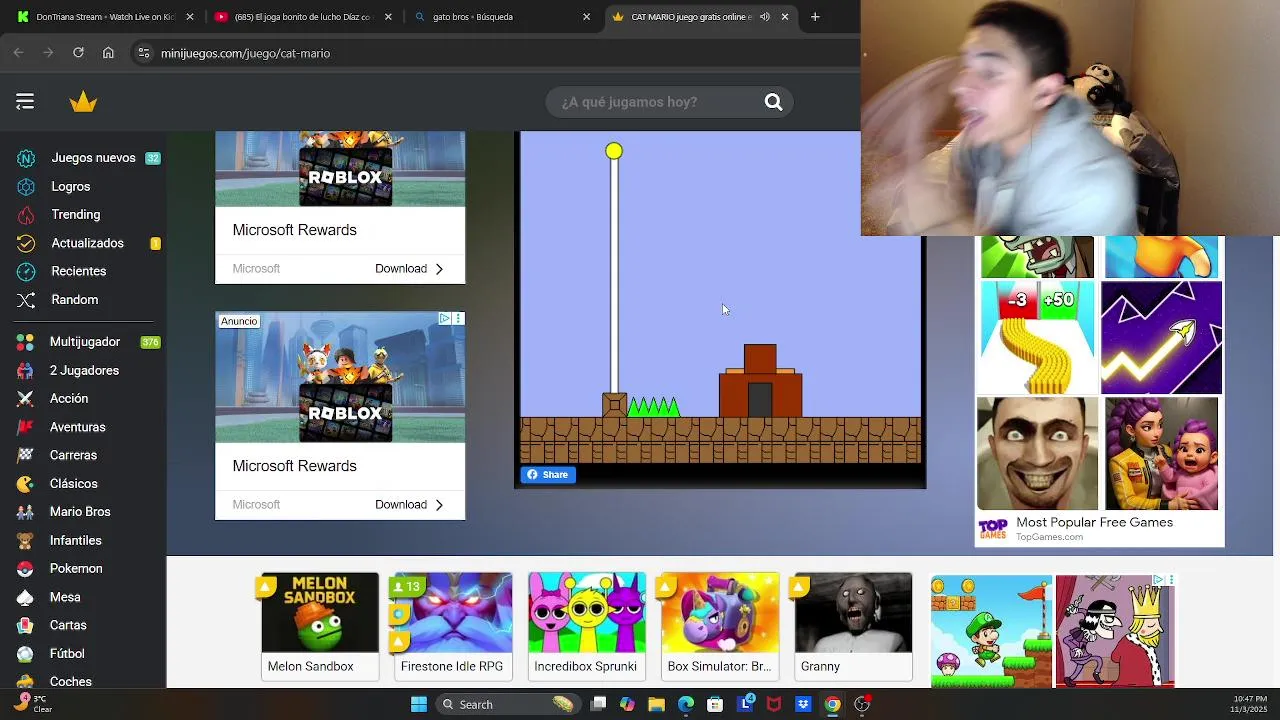Click the Mesa category link

[65, 597]
